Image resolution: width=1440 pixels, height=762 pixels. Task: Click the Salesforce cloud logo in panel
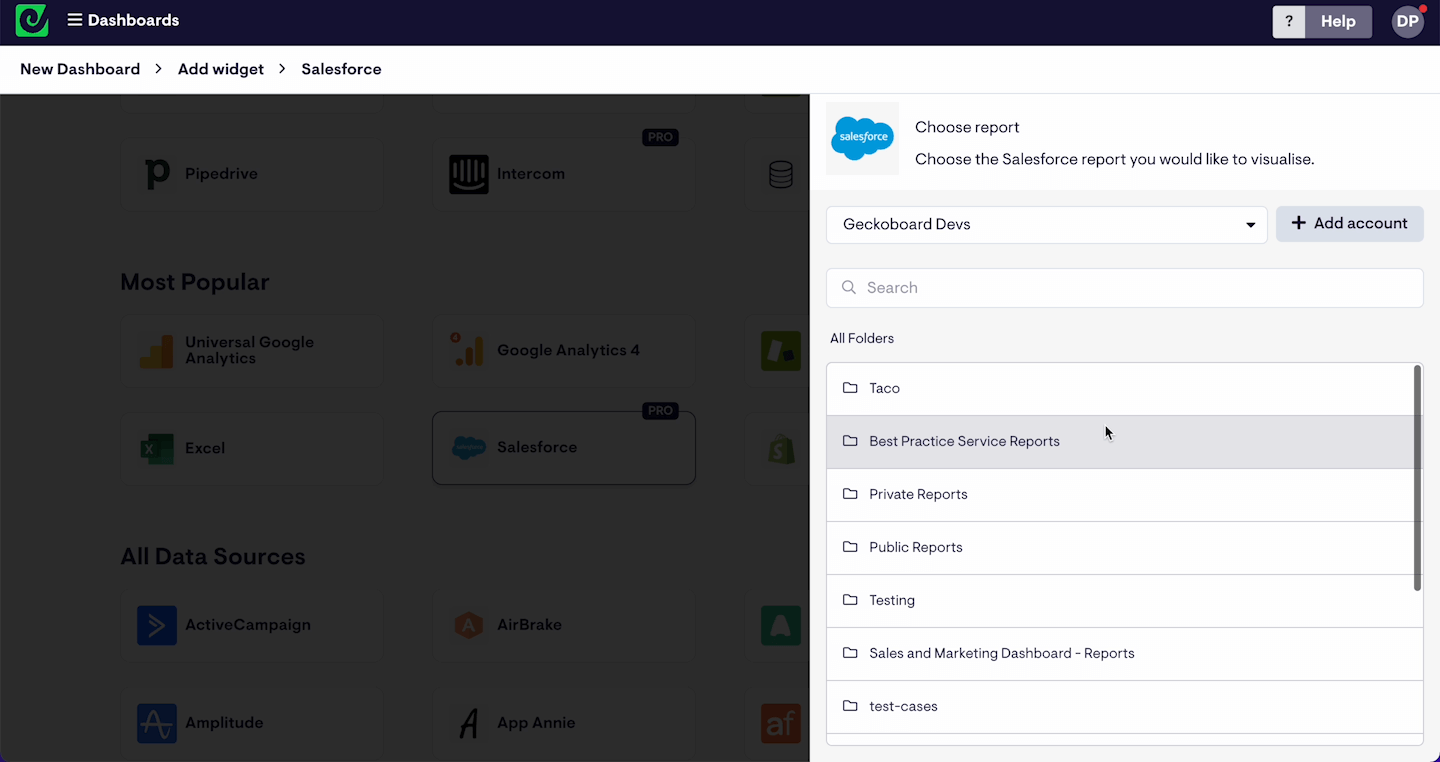click(863, 138)
